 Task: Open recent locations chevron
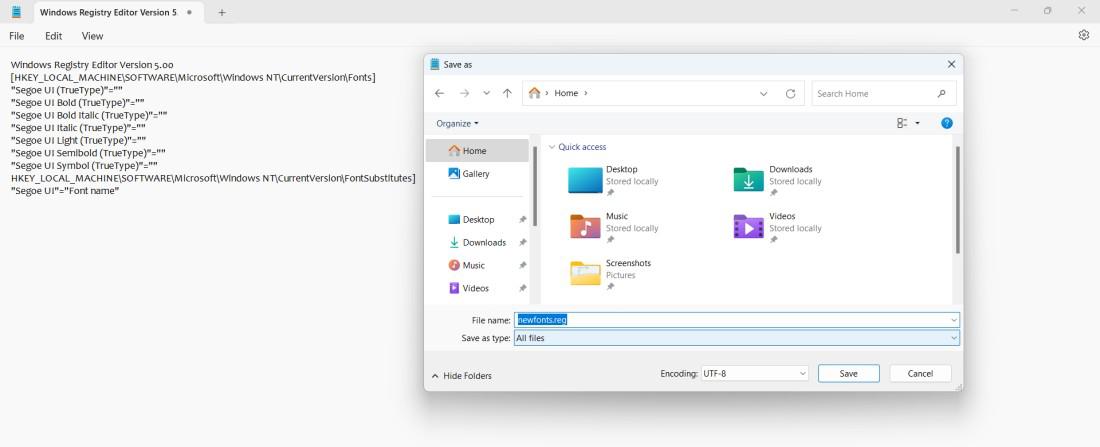pyautogui.click(x=486, y=93)
